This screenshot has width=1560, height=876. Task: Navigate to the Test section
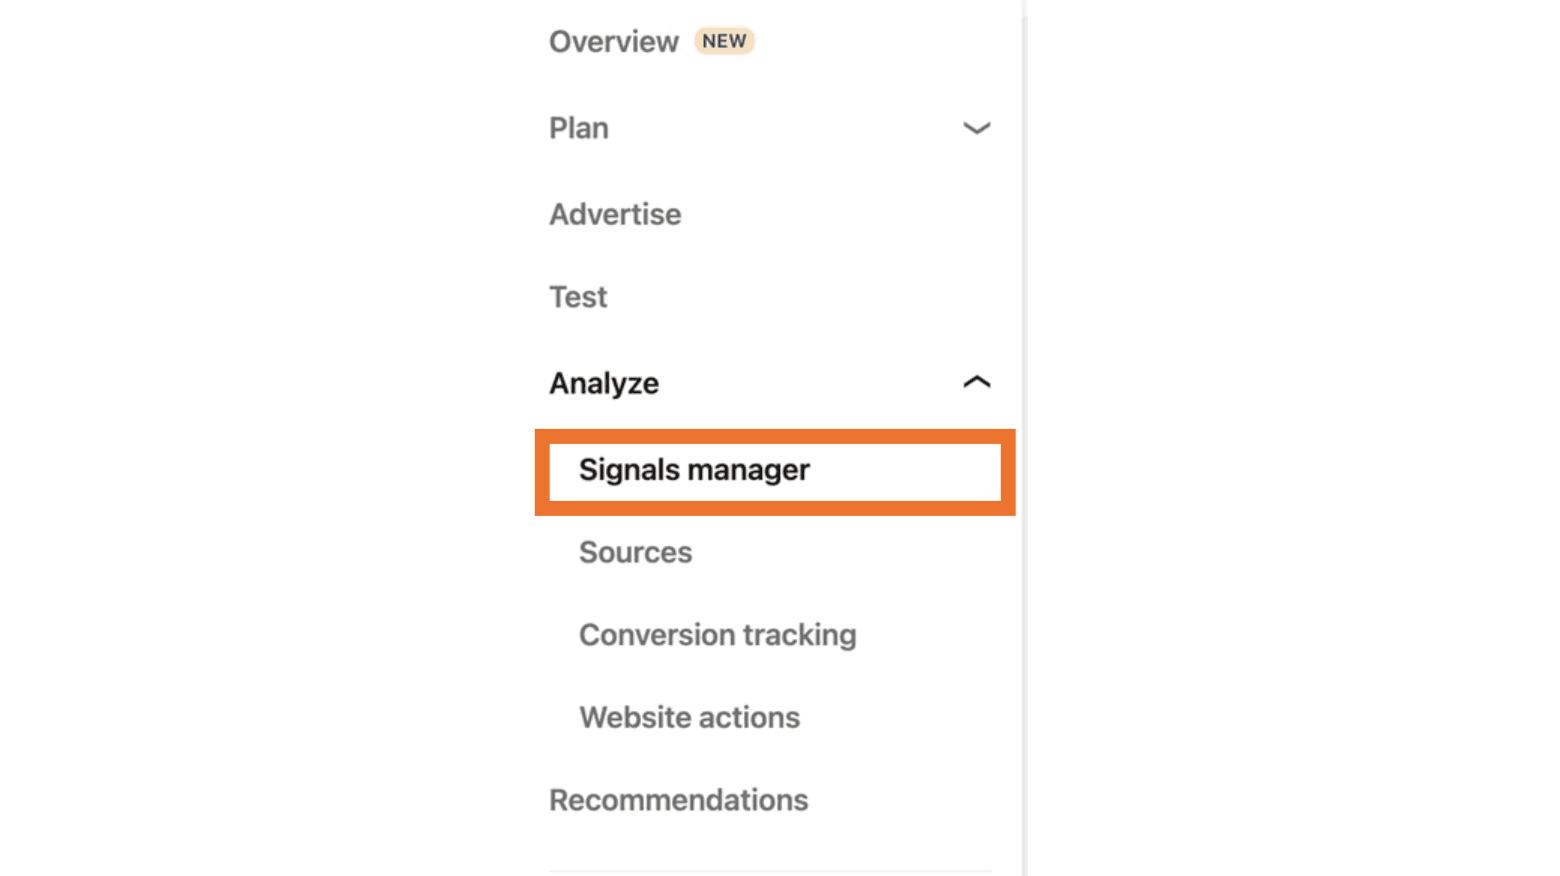[x=577, y=296]
